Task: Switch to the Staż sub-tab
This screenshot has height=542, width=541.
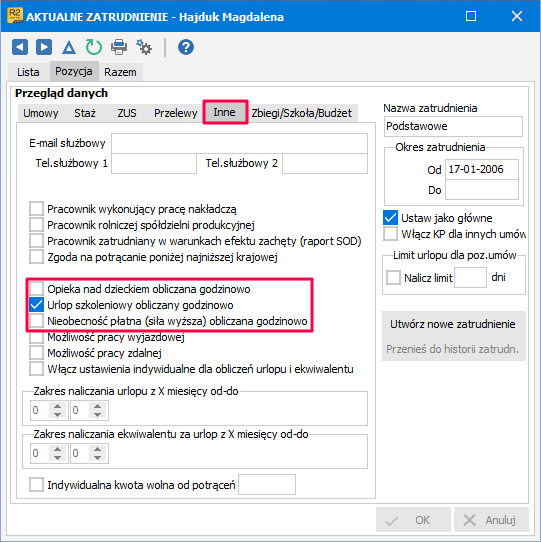Action: click(85, 113)
